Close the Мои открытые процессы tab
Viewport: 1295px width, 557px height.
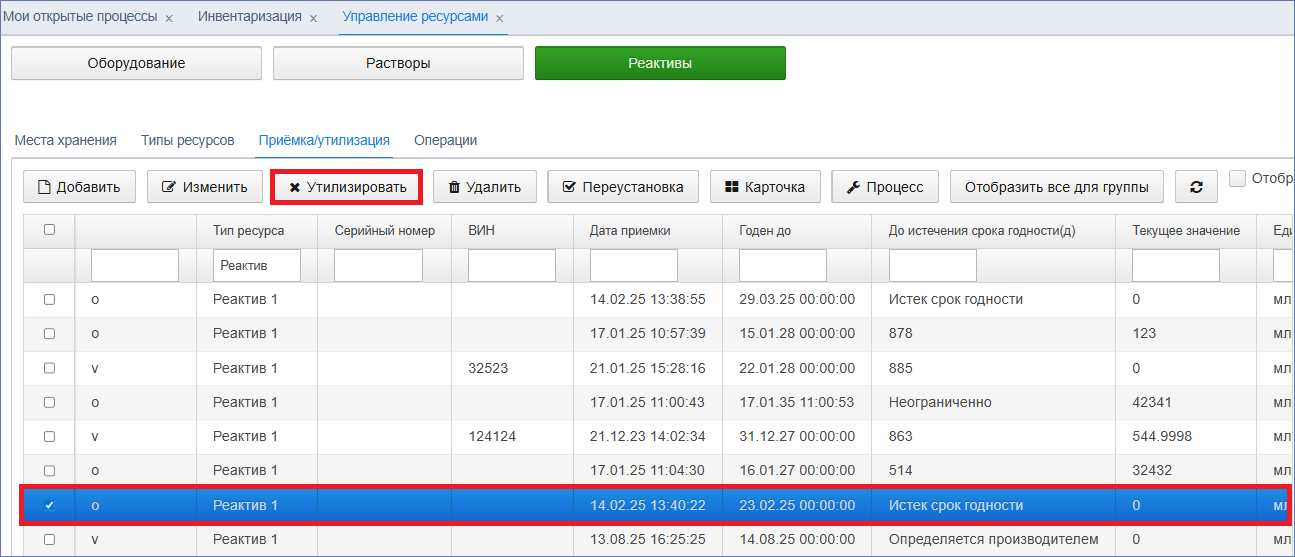pyautogui.click(x=169, y=19)
